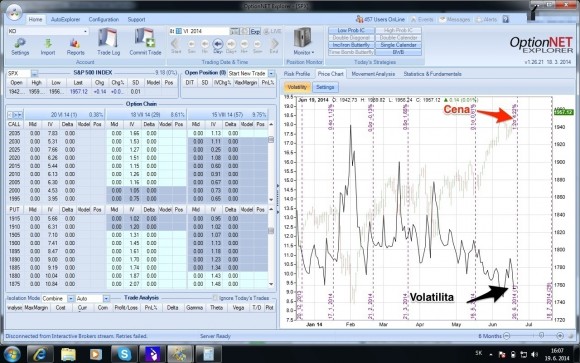Open the calendar picker next to date
Viewport: 580px width, 363px height.
pos(235,31)
